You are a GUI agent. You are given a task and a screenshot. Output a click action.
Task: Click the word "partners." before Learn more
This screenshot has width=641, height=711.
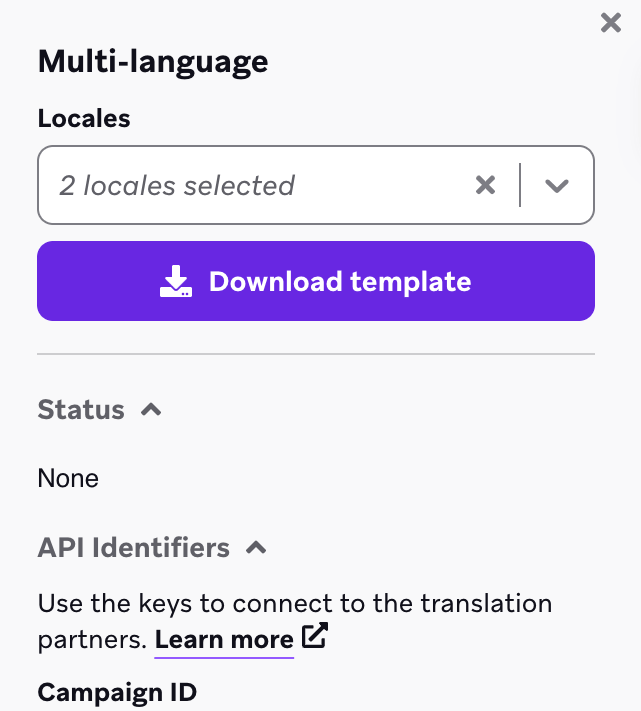92,639
